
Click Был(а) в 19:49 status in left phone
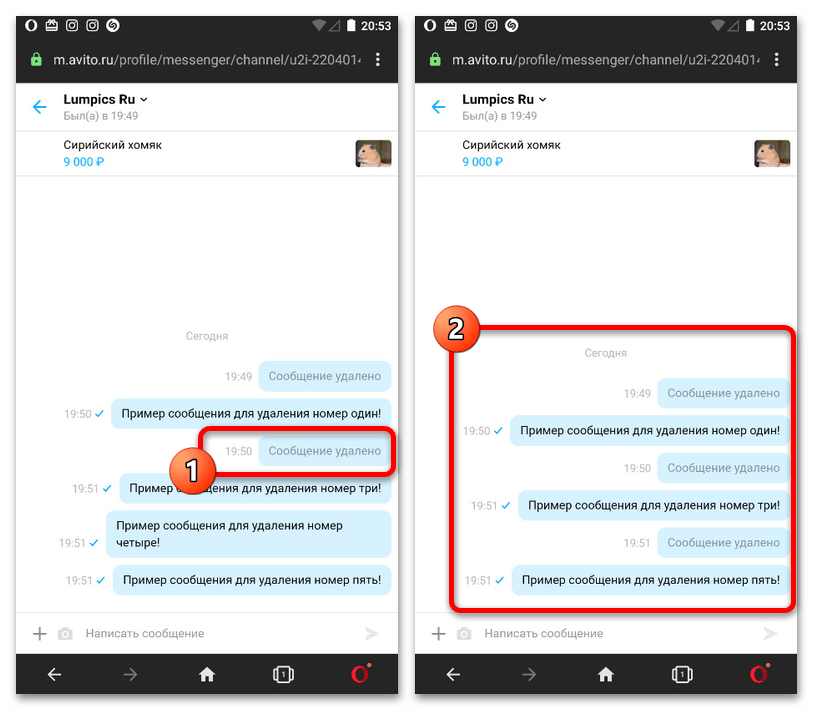(101, 116)
